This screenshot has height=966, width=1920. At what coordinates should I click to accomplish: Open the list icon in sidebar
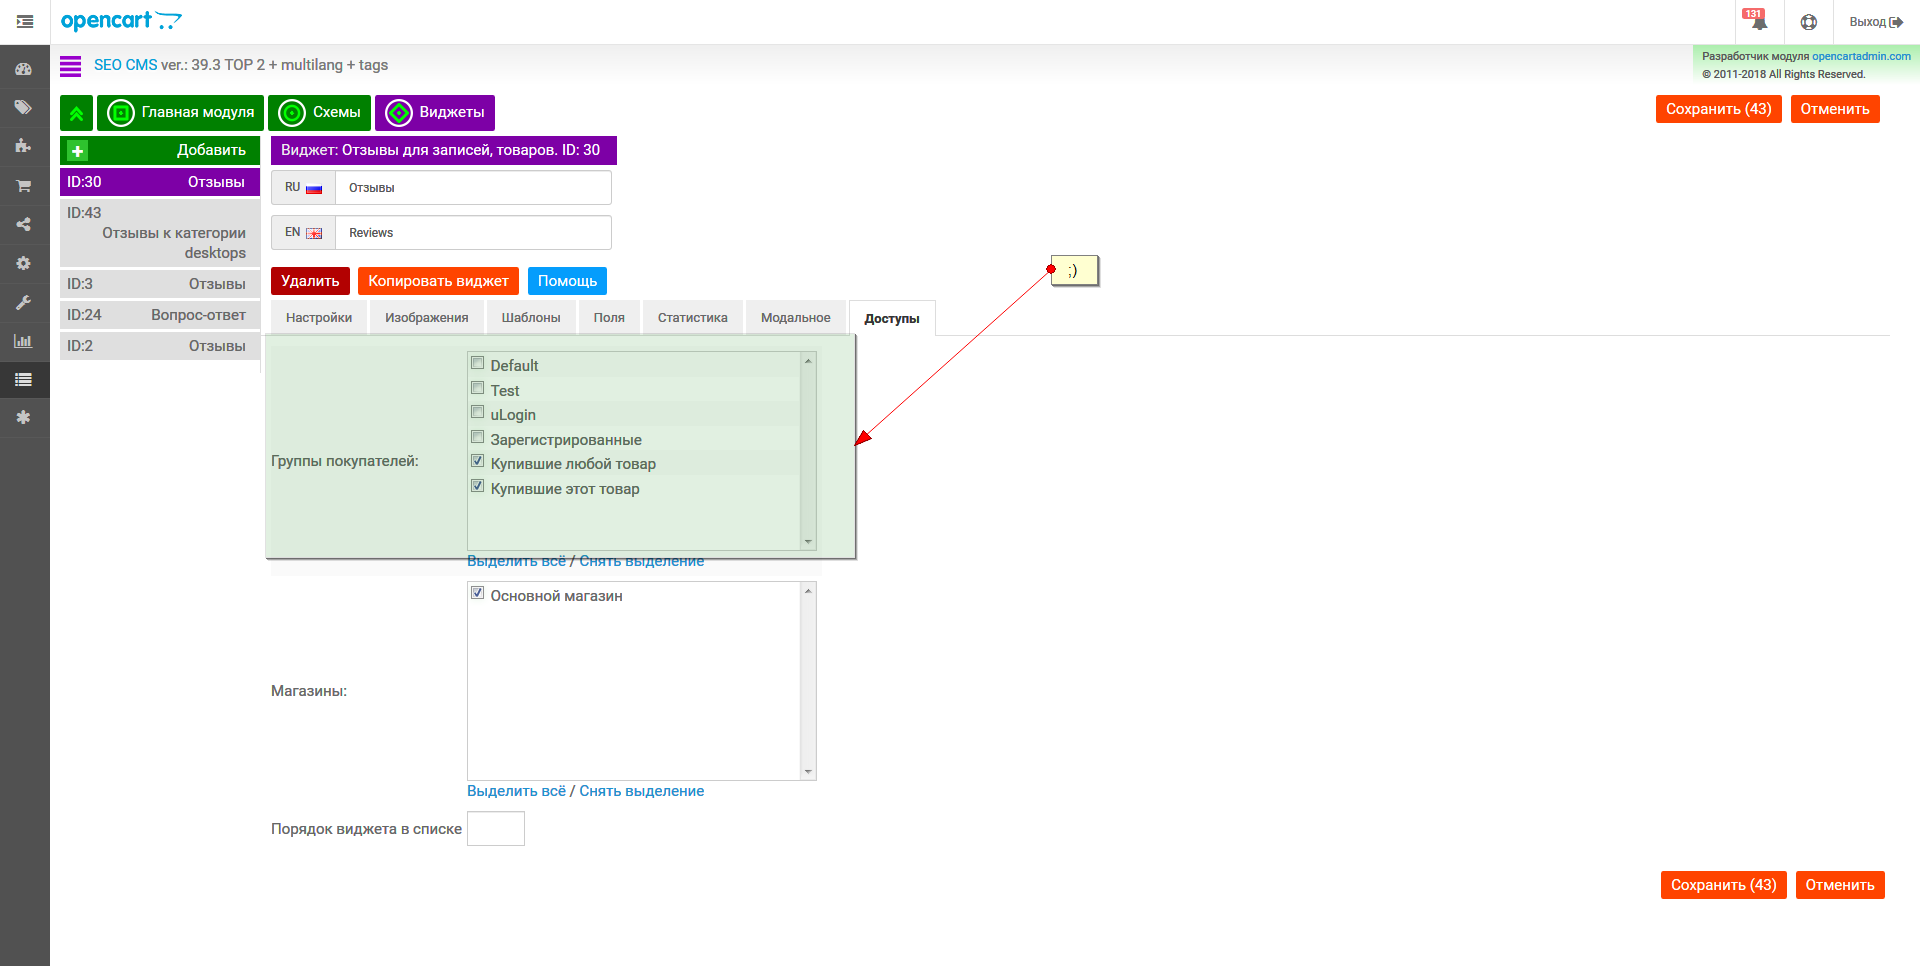[x=23, y=379]
